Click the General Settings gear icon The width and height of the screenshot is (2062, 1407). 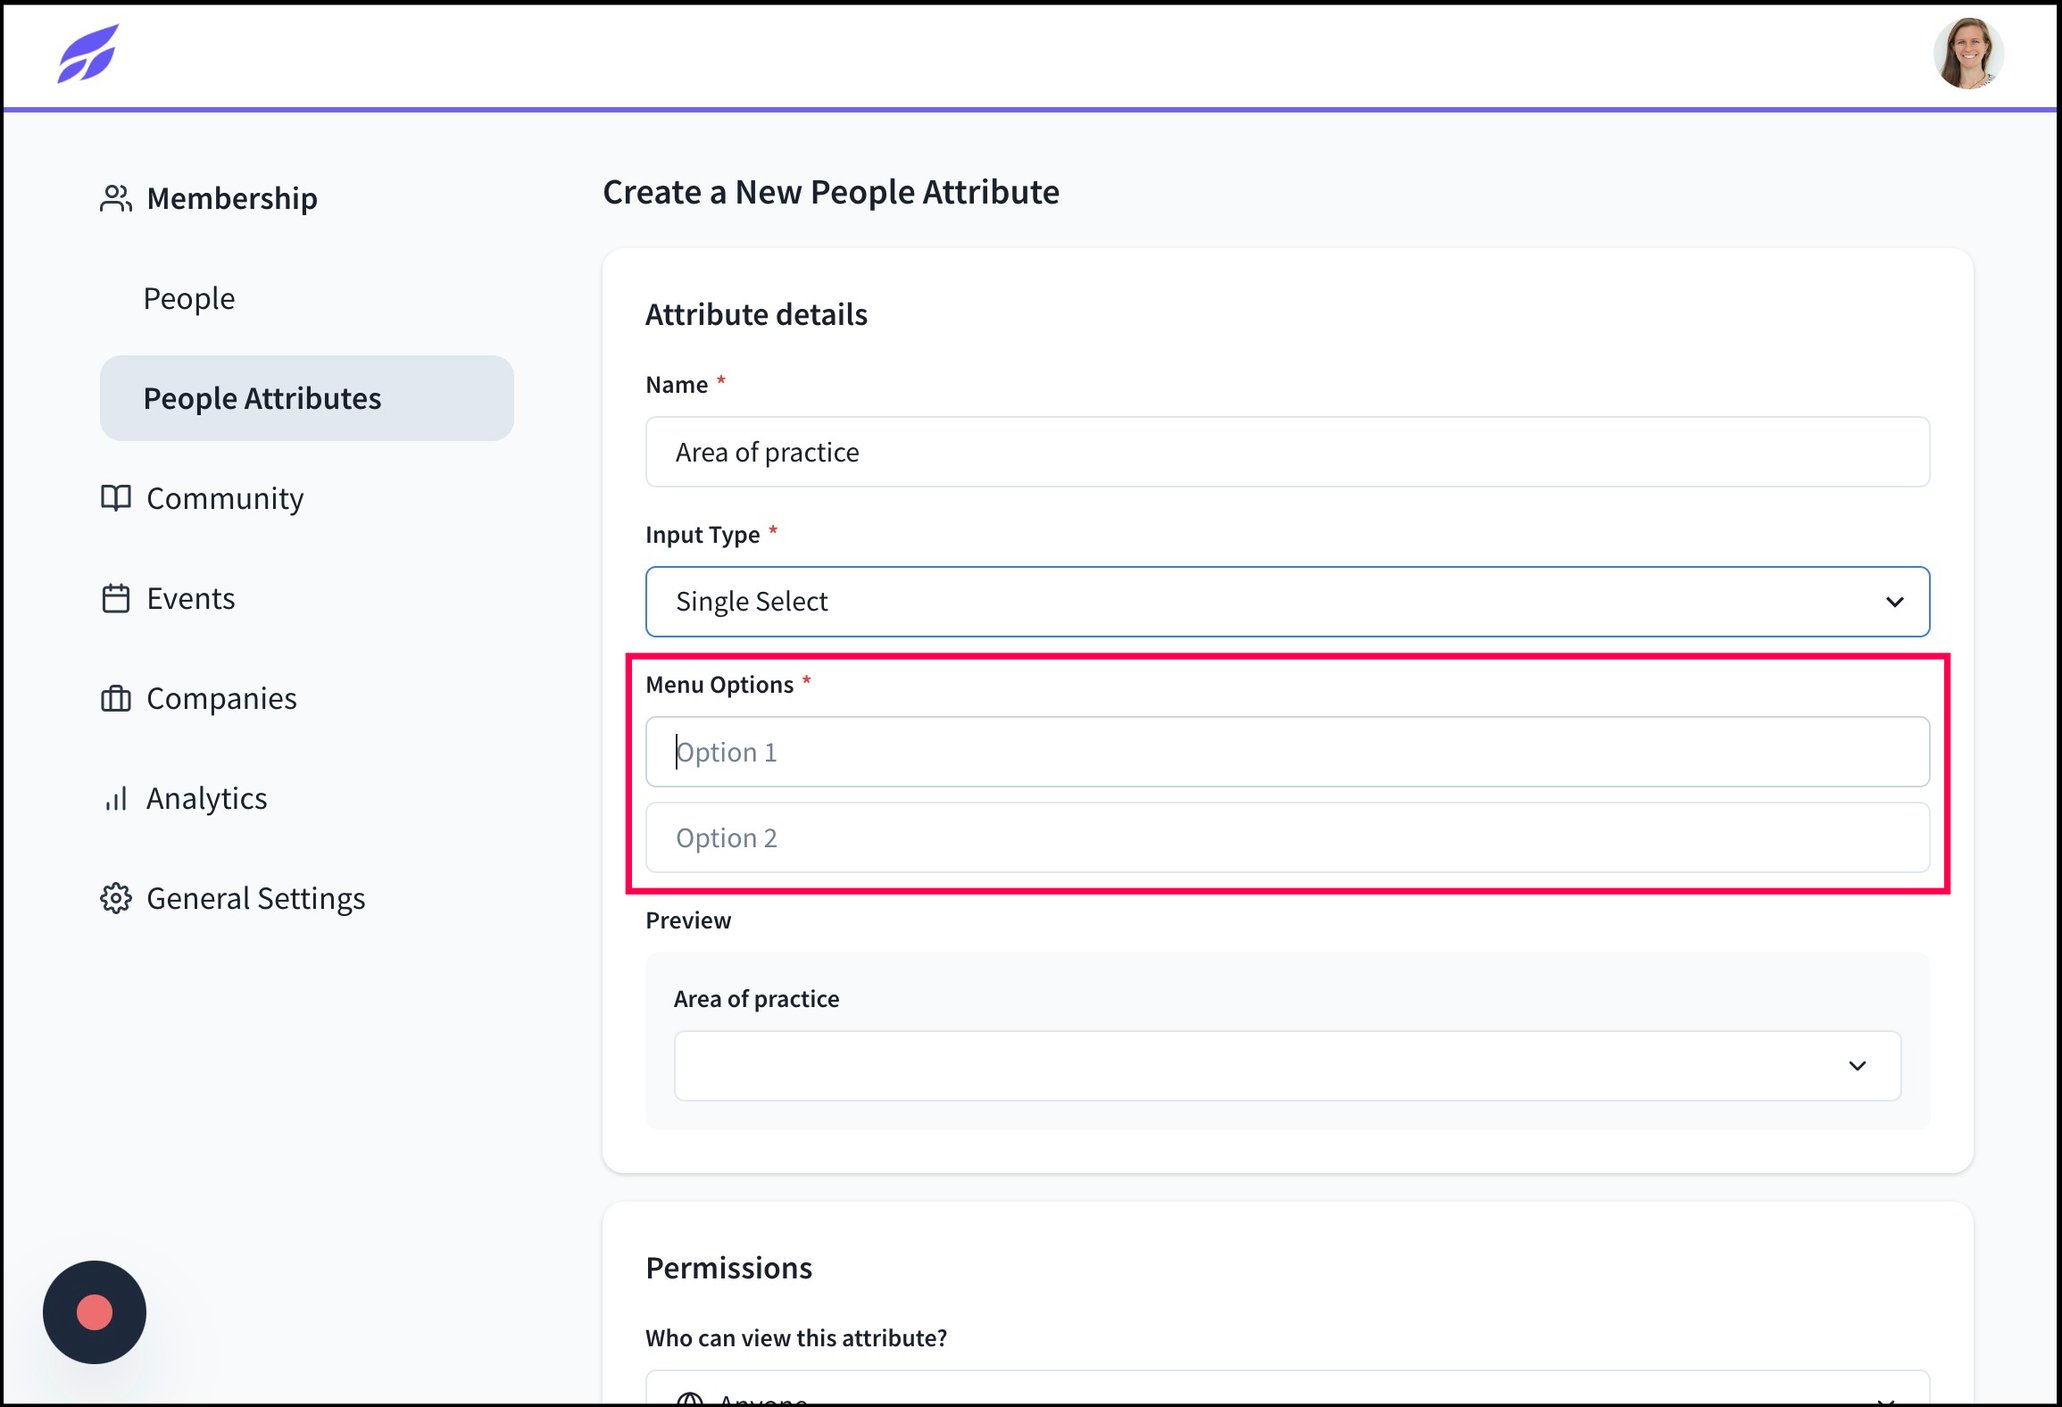(116, 898)
